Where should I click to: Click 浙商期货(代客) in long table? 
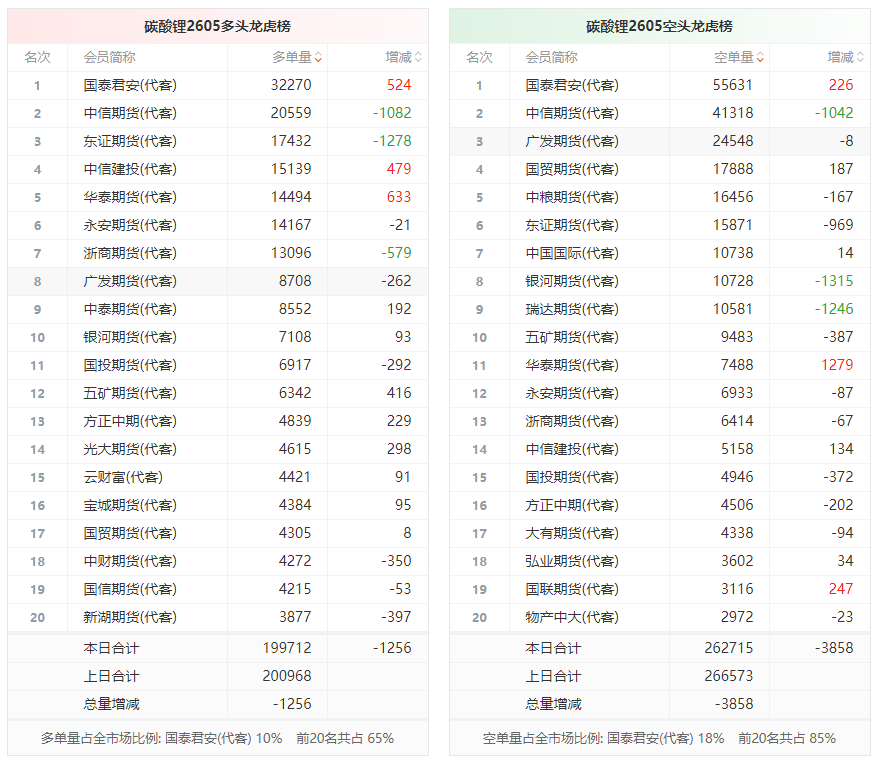coord(130,253)
